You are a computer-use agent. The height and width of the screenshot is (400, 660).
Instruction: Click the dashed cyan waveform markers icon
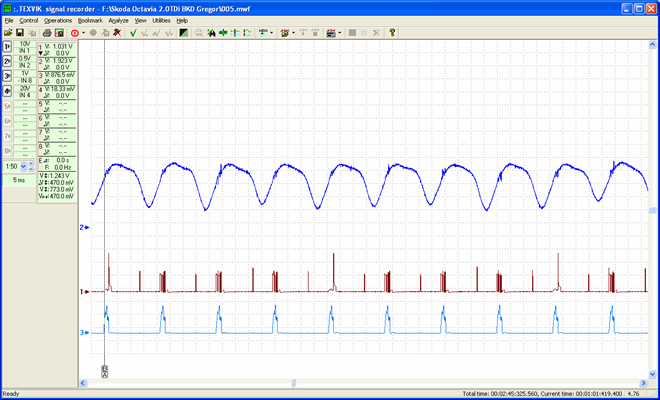248,33
